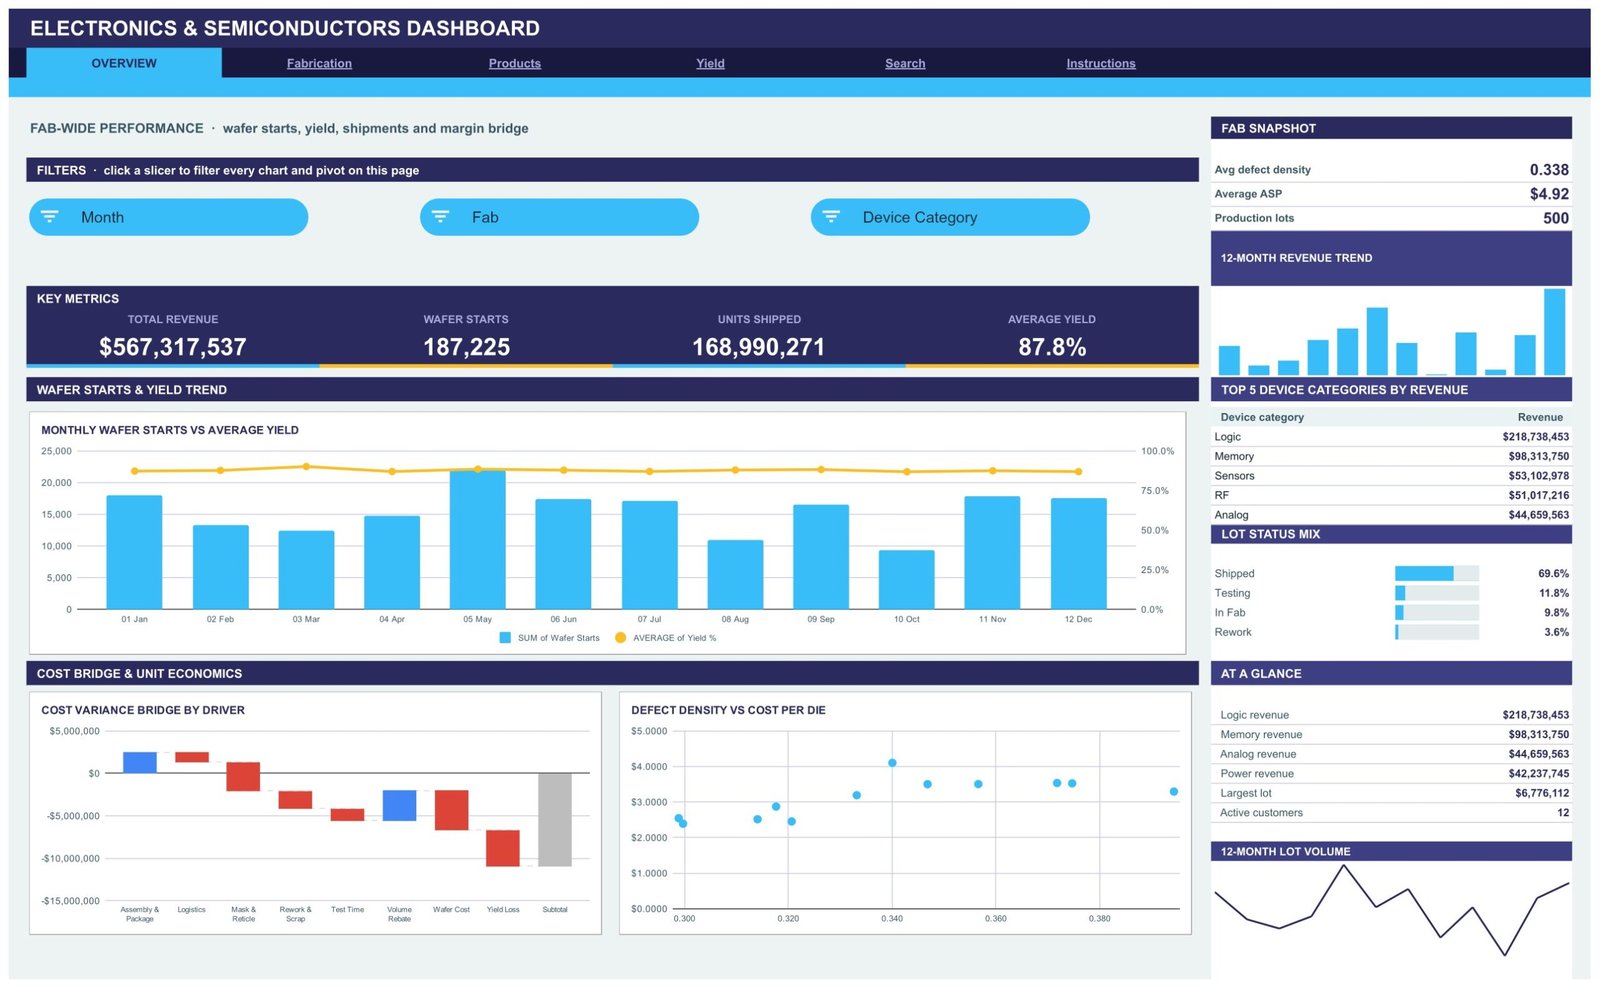Click the In Fab 9.8% progress bar
This screenshot has width=1600, height=988.
pyautogui.click(x=1437, y=612)
